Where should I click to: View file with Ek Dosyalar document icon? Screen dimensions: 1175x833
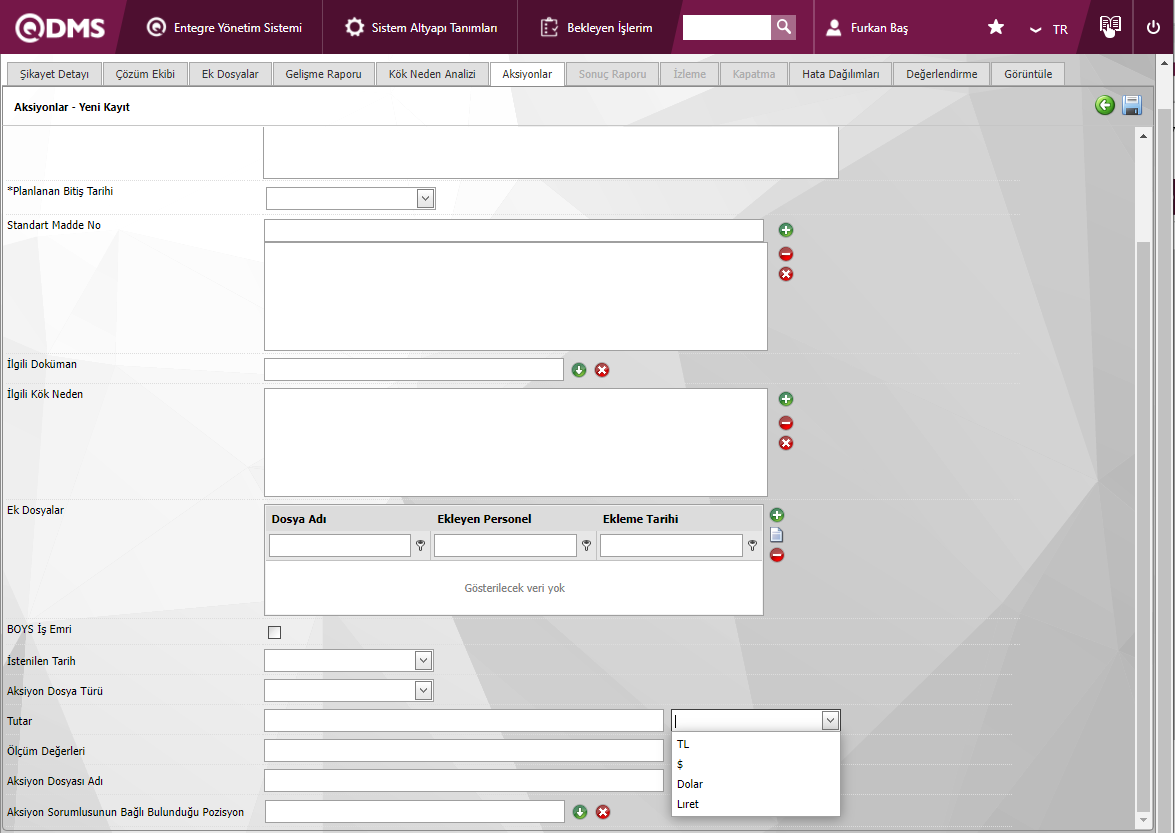(777, 535)
